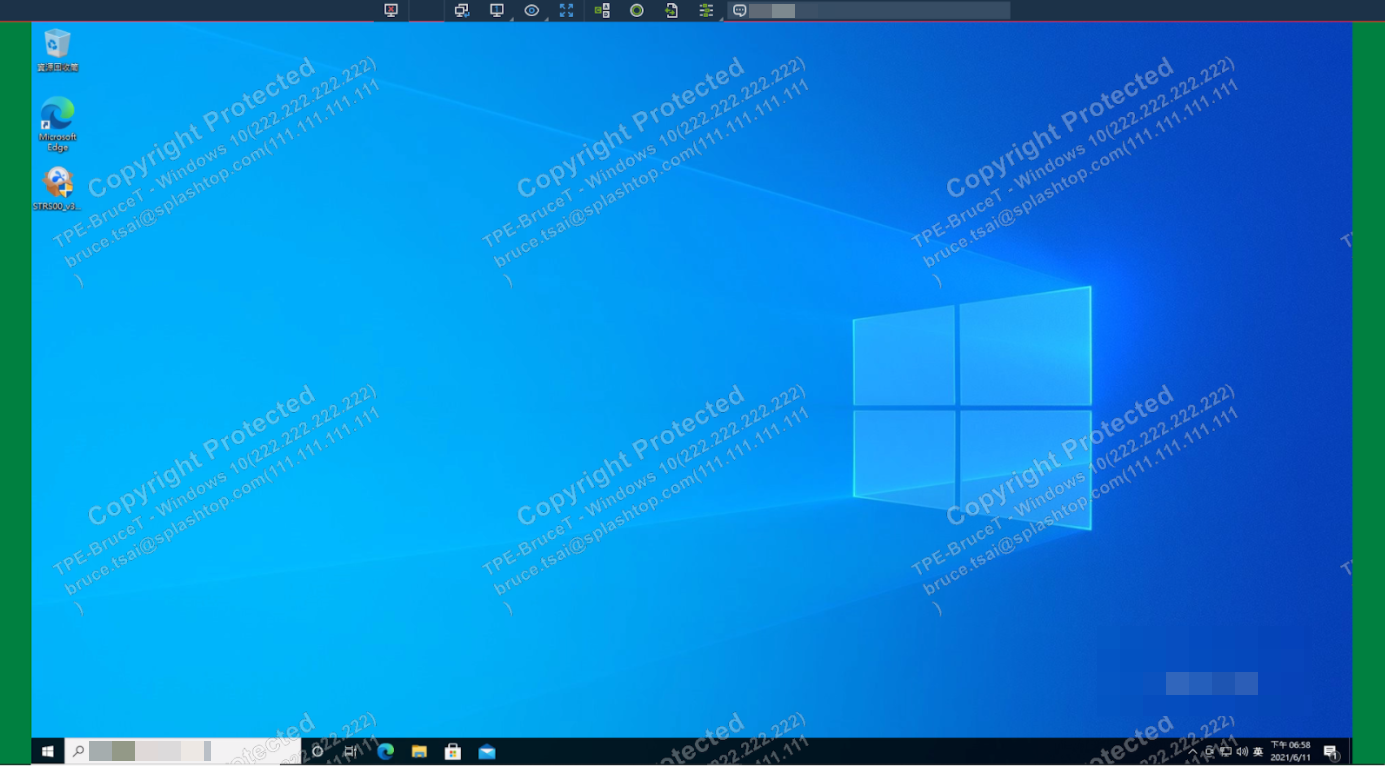Open the chat bubble icon in toolbar
This screenshot has width=1385, height=766.
point(740,10)
